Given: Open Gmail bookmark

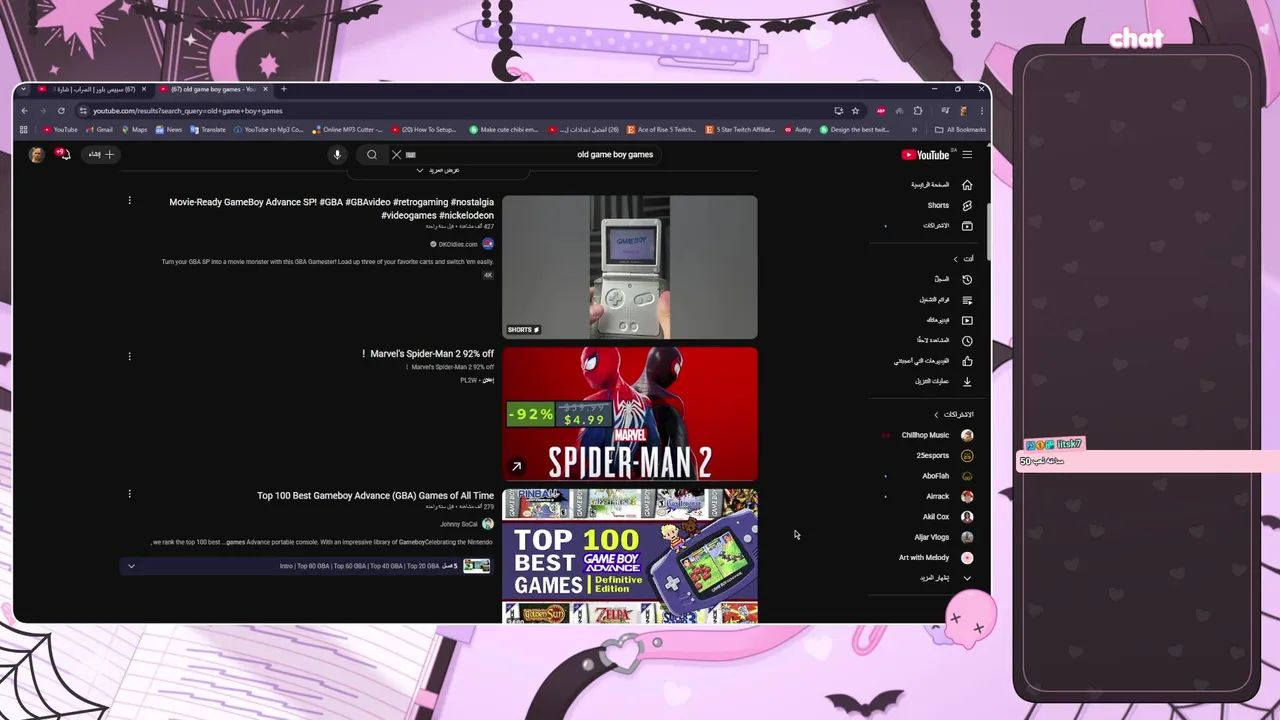Looking at the screenshot, I should click(x=99, y=129).
